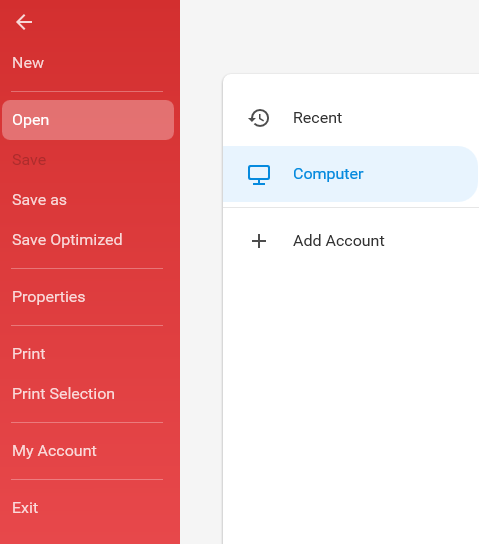The width and height of the screenshot is (479, 544).
Task: Open My Account page
Action: [x=54, y=451]
